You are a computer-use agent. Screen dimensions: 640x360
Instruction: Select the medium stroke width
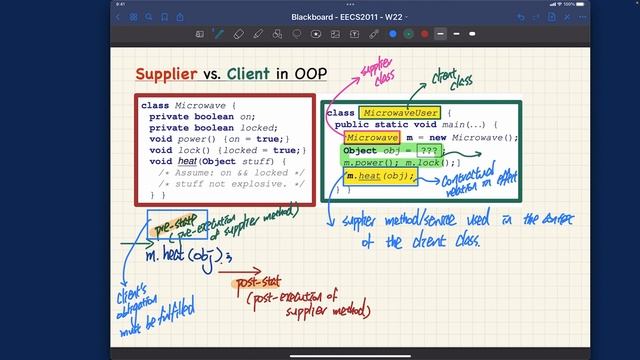[456, 34]
